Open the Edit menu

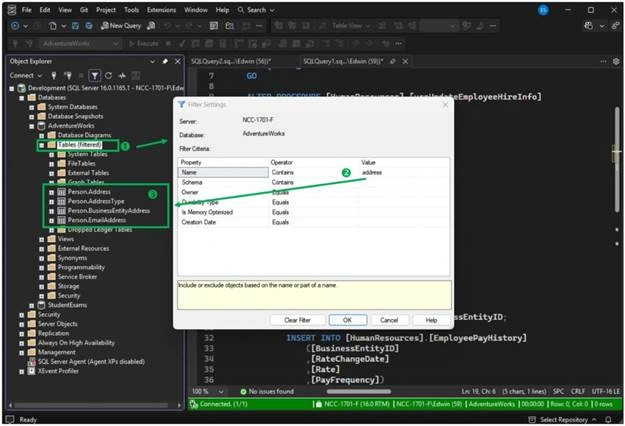click(x=45, y=10)
